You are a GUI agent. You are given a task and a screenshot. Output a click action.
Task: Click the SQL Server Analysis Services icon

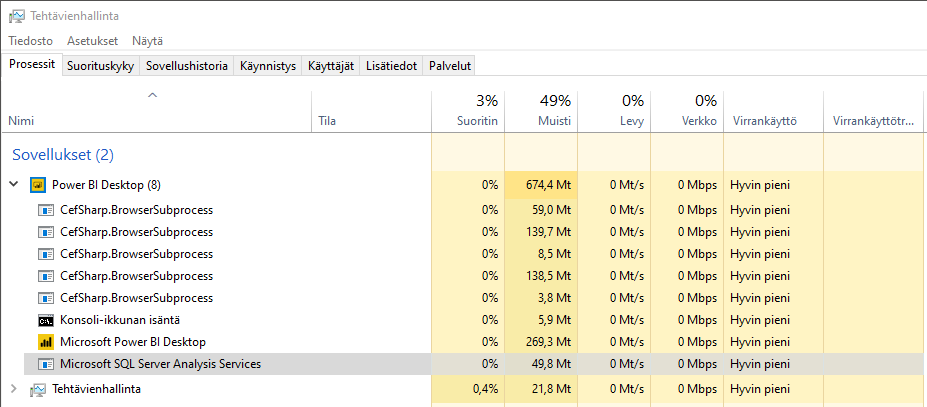(x=46, y=364)
